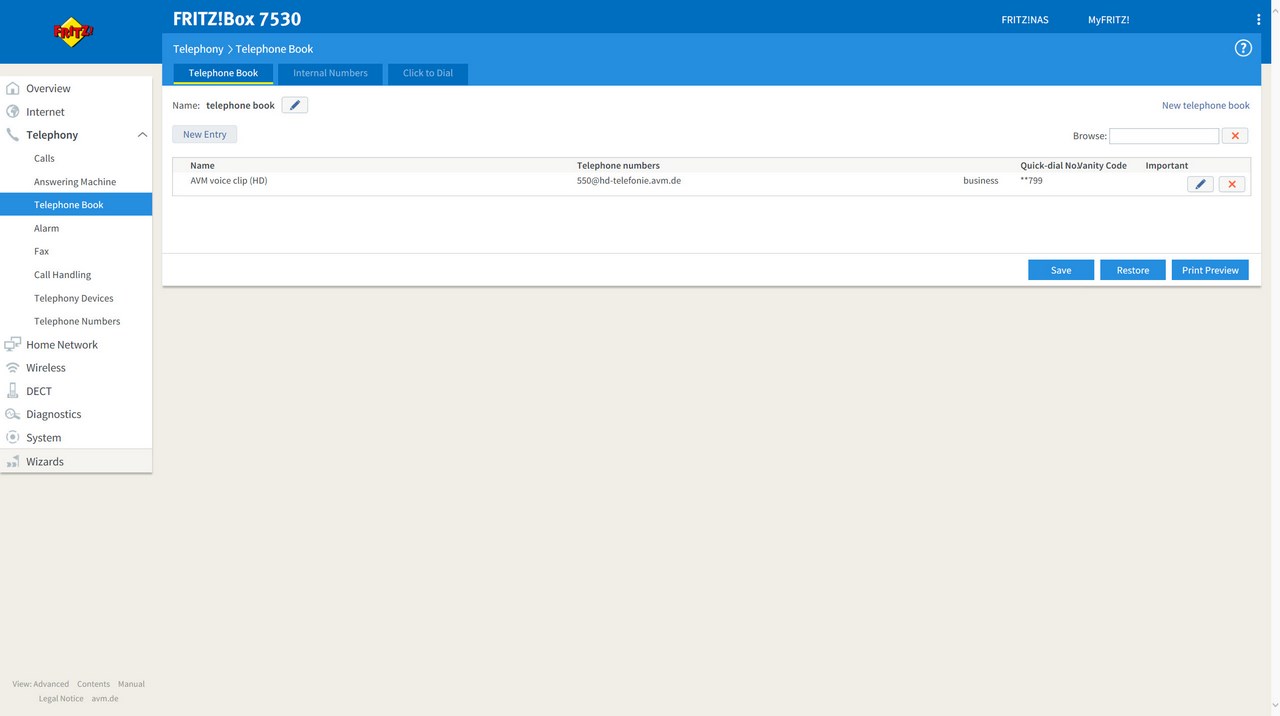The height and width of the screenshot is (716, 1280).
Task: Click the New Entry button
Action: (205, 134)
